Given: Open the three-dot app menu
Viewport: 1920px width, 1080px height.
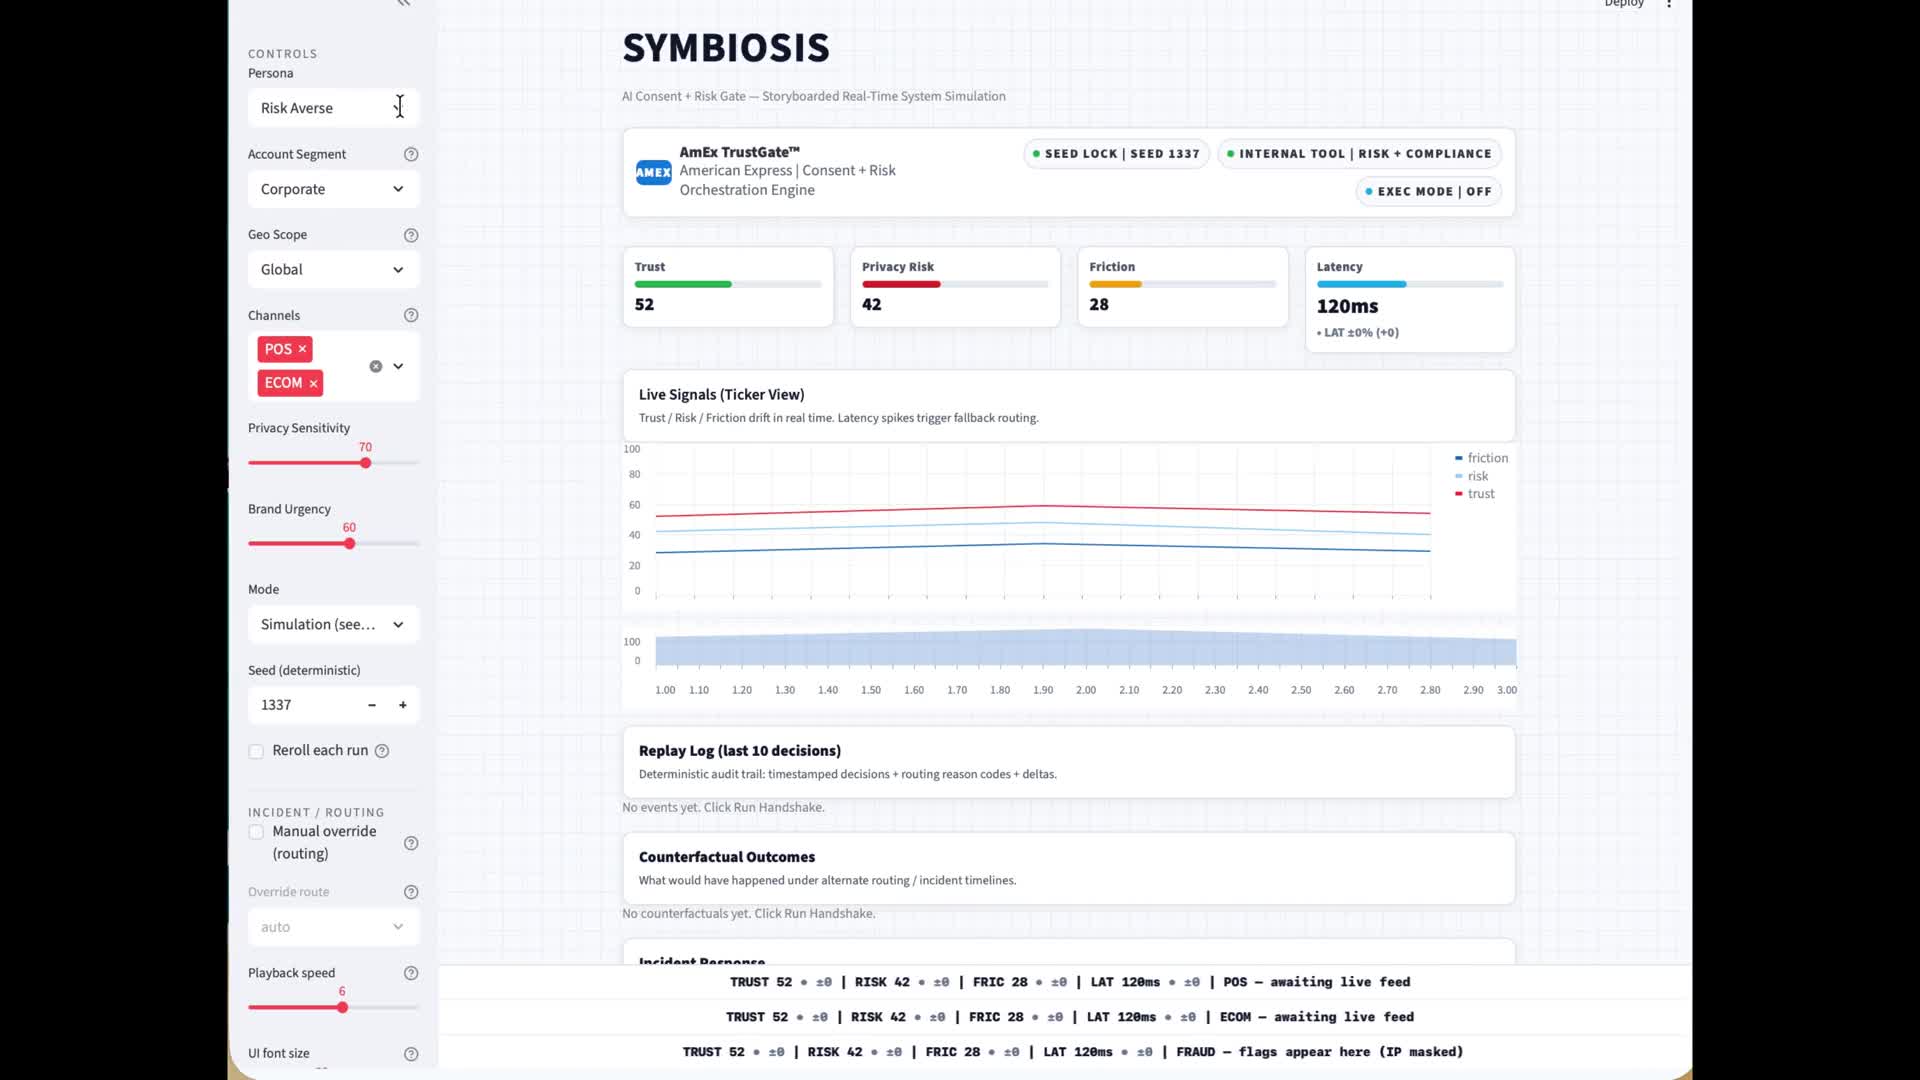Looking at the screenshot, I should [x=1669, y=4].
